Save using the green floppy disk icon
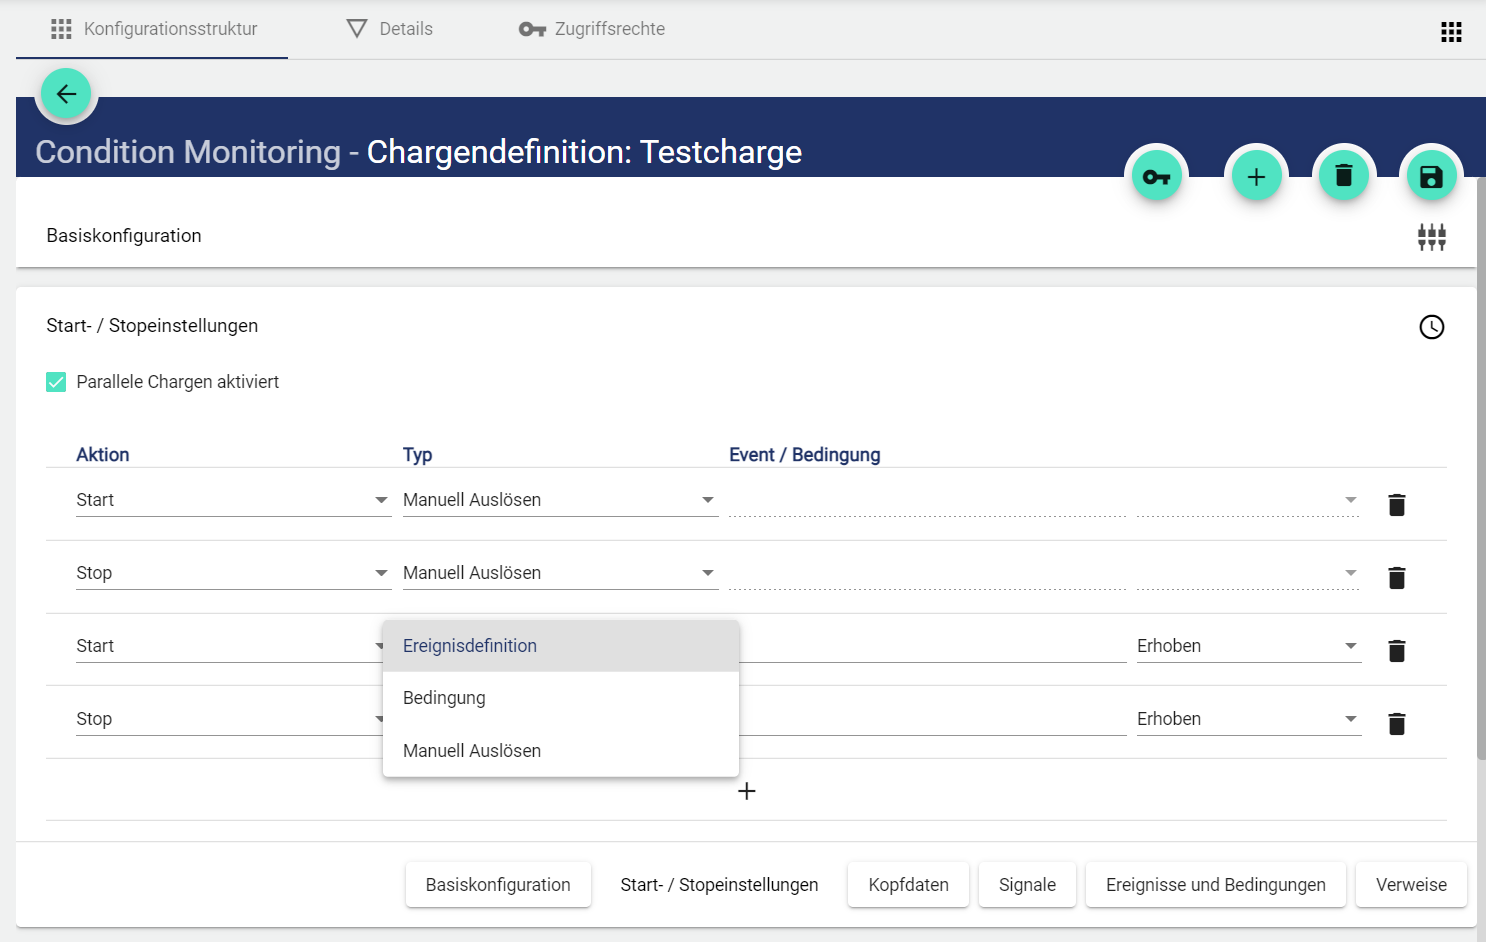This screenshot has height=942, width=1486. click(1431, 177)
